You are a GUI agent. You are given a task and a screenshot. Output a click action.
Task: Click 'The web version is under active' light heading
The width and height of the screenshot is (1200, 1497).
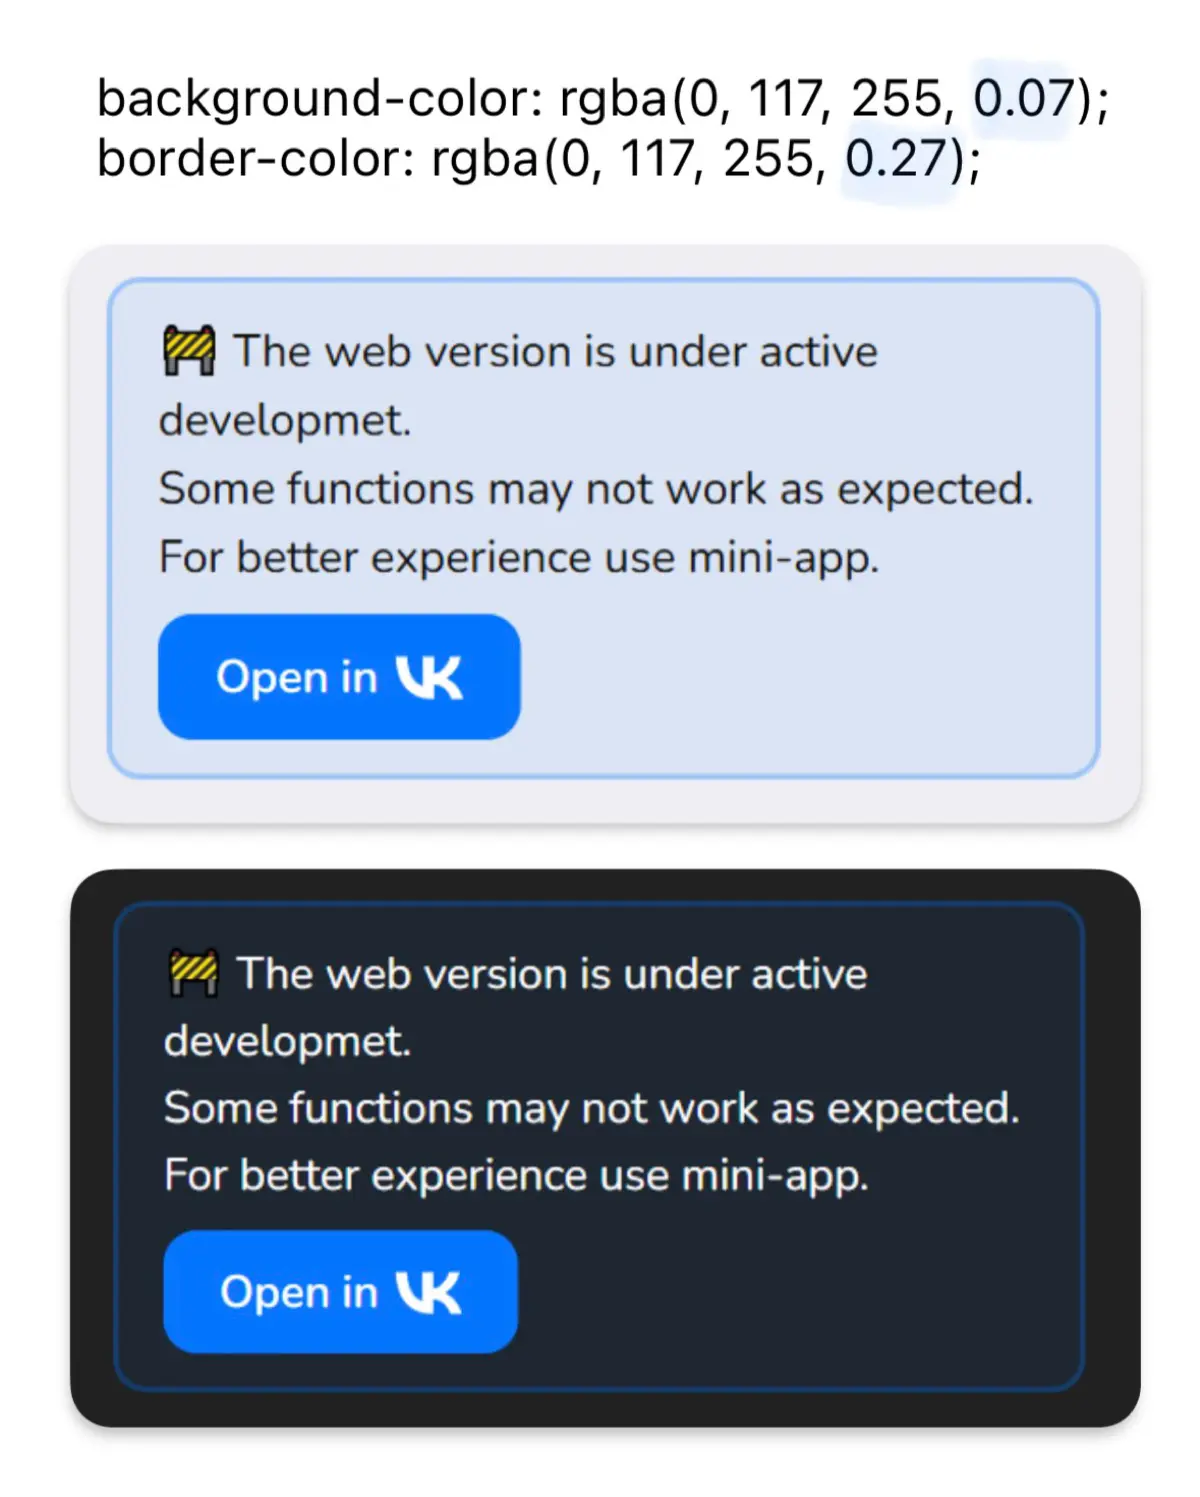(x=555, y=352)
